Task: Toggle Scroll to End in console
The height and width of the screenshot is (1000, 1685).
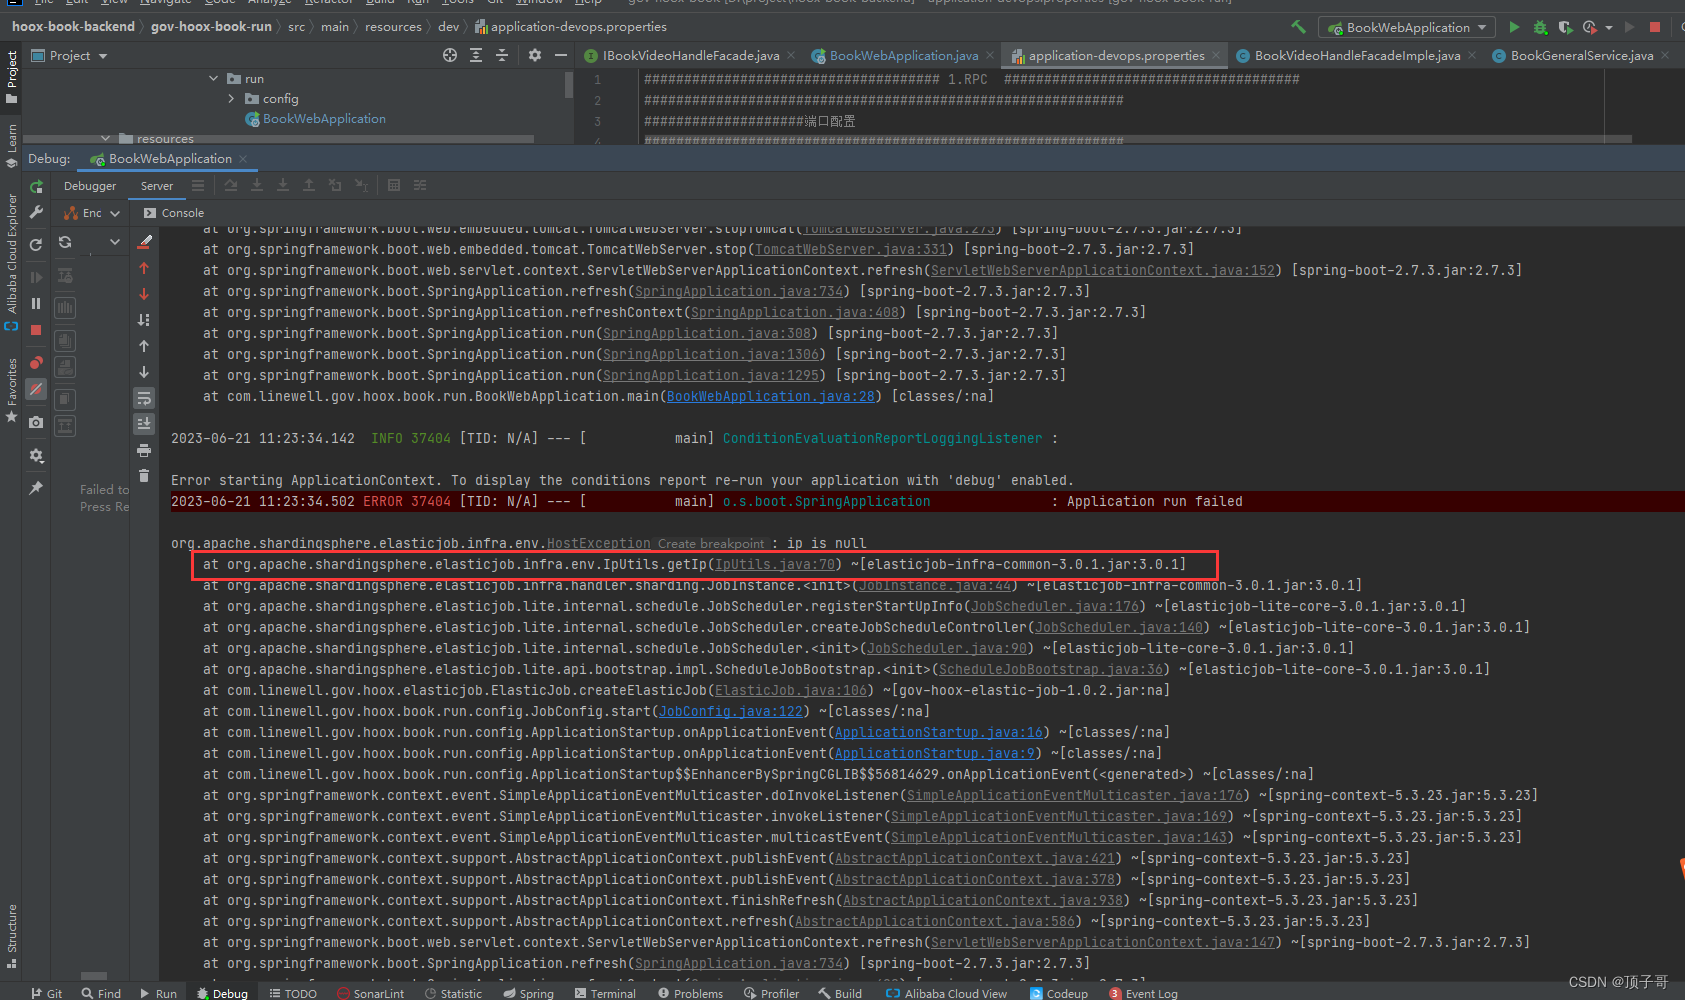Action: click(x=144, y=424)
